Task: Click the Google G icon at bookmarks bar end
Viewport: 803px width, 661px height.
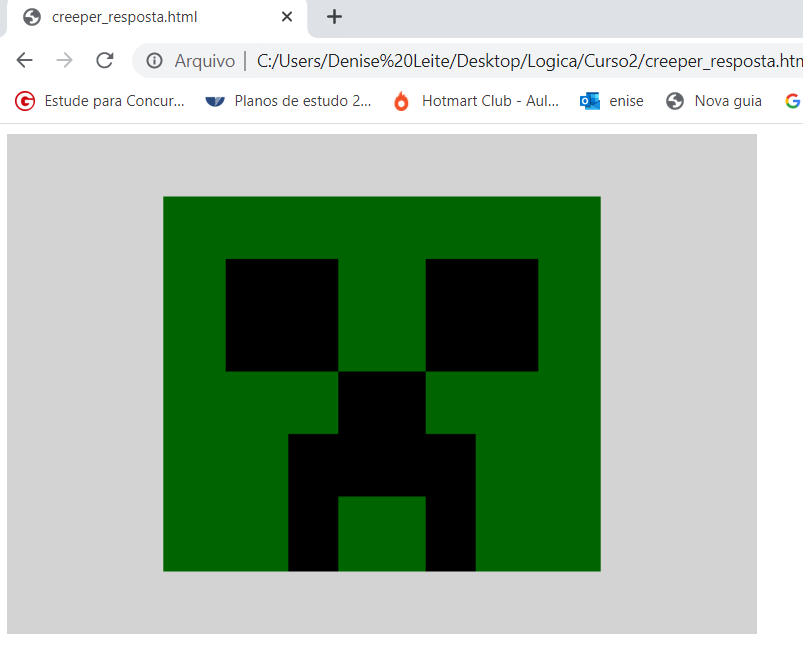Action: tap(793, 100)
